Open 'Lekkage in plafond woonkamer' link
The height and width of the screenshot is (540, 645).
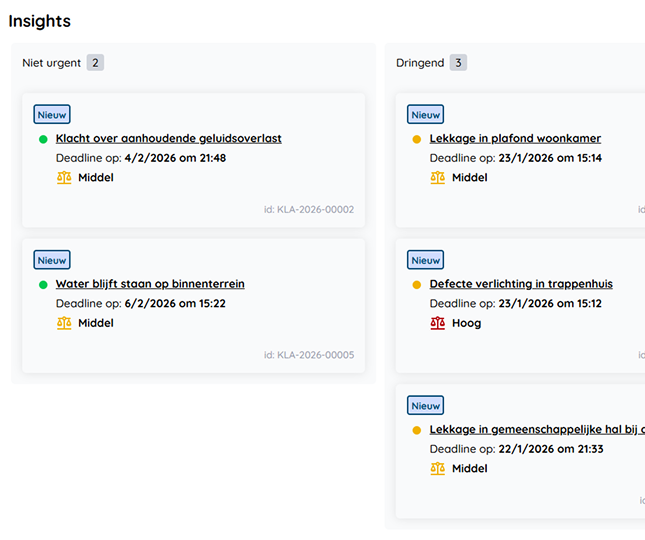[x=515, y=139]
